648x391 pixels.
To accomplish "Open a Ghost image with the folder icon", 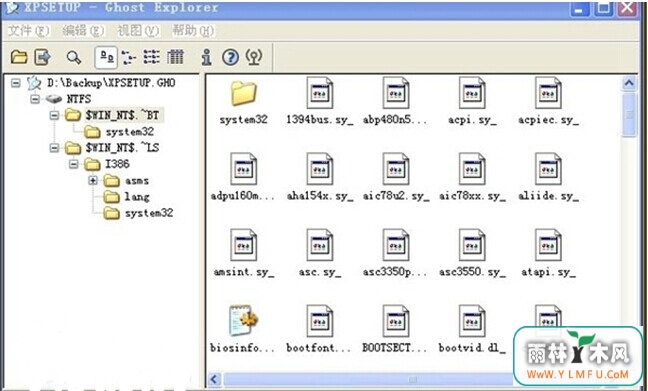I will tap(19, 57).
